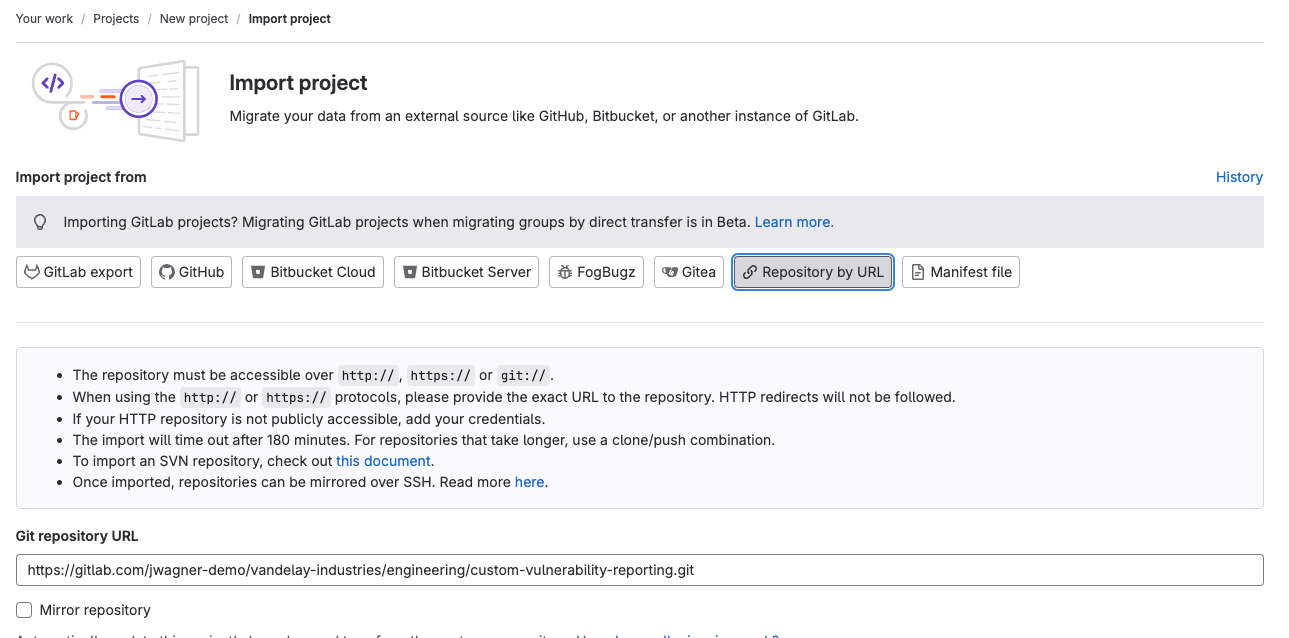Focus the Git repository URL field
This screenshot has width=1289, height=638.
(x=639, y=570)
